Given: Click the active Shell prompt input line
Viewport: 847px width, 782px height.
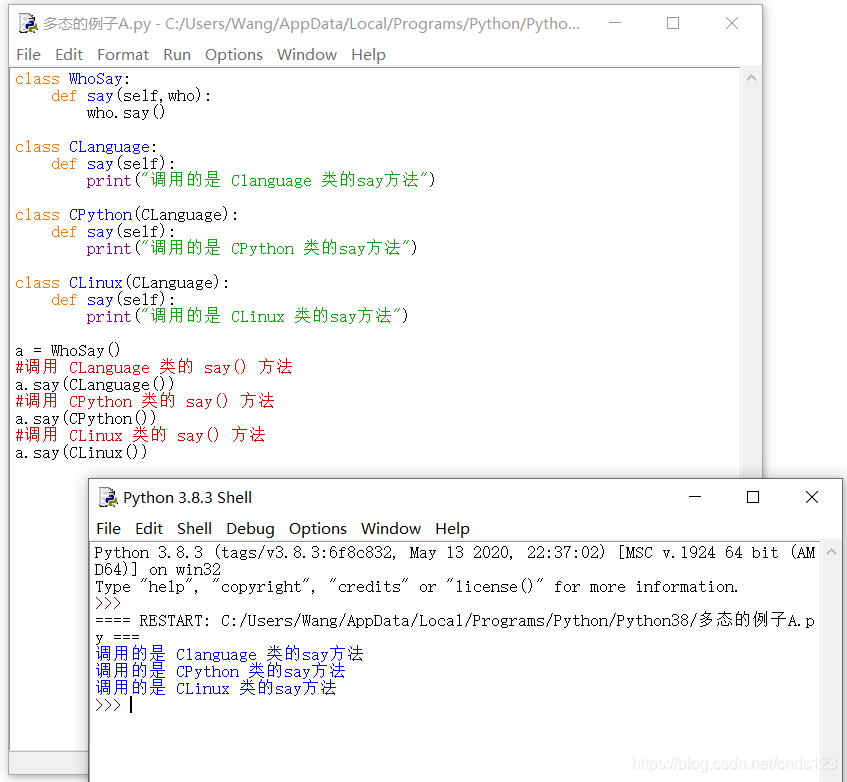Looking at the screenshot, I should 454,705.
